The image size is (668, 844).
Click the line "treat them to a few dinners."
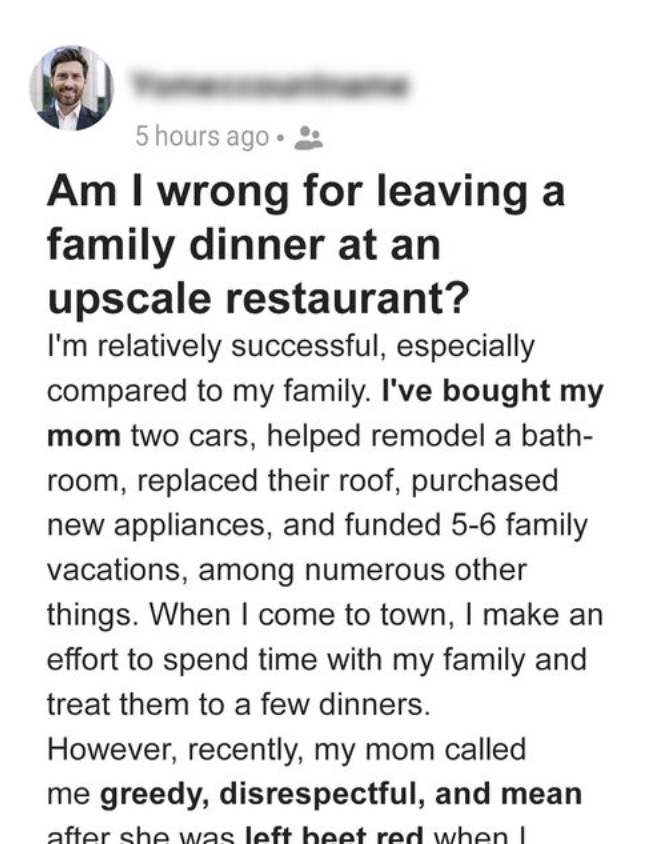[x=238, y=705]
